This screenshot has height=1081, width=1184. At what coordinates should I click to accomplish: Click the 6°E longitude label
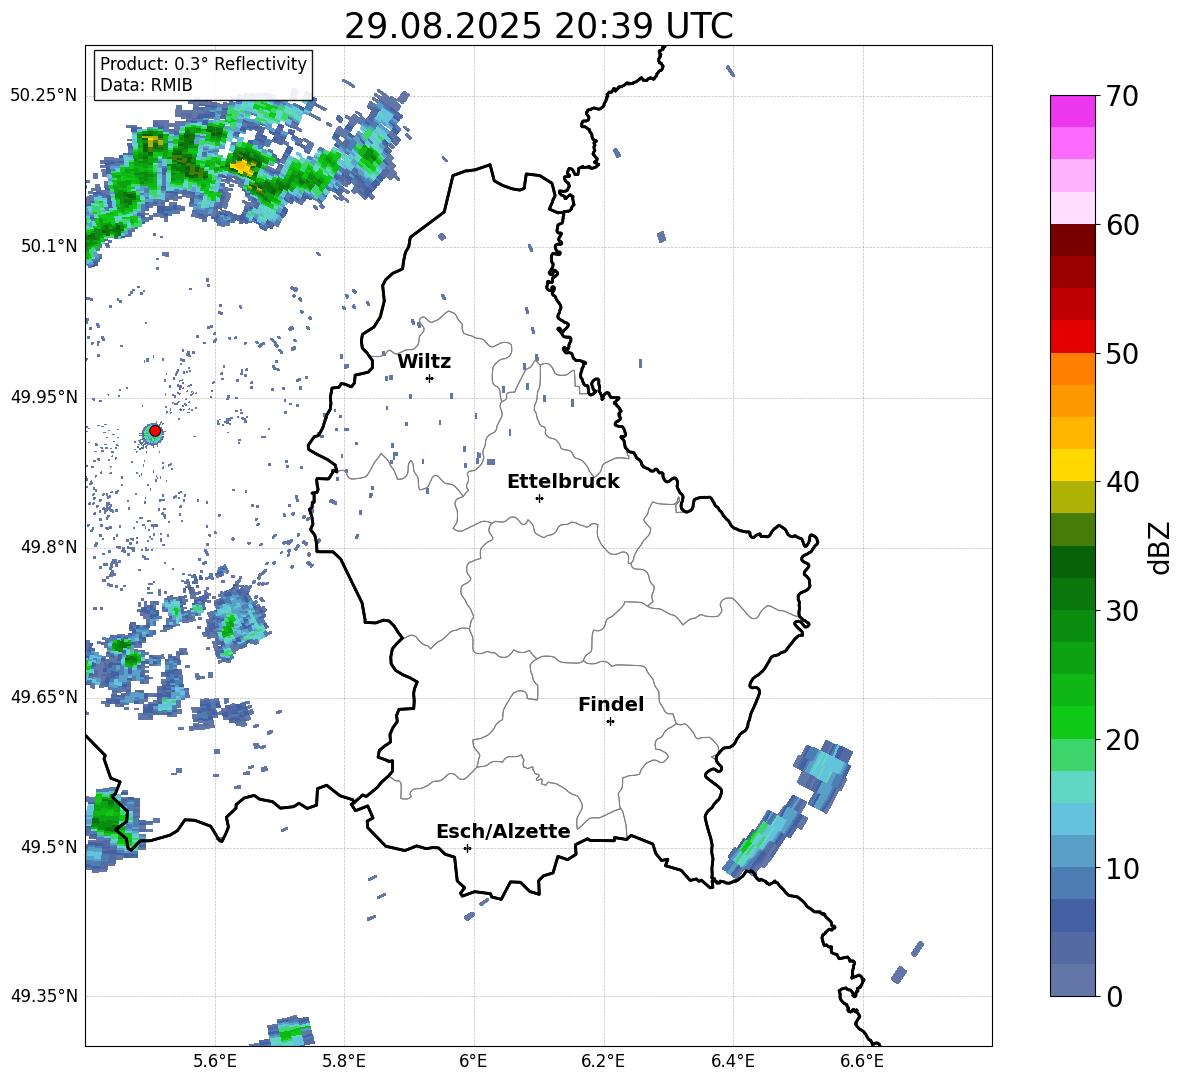click(473, 1061)
